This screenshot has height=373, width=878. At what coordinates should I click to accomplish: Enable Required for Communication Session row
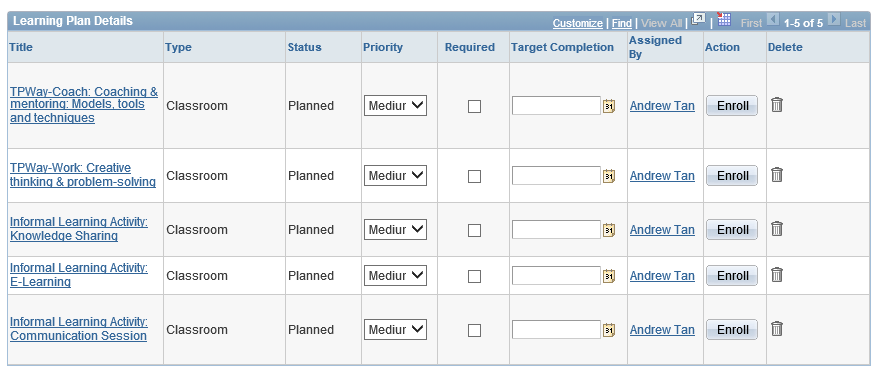[x=474, y=330]
